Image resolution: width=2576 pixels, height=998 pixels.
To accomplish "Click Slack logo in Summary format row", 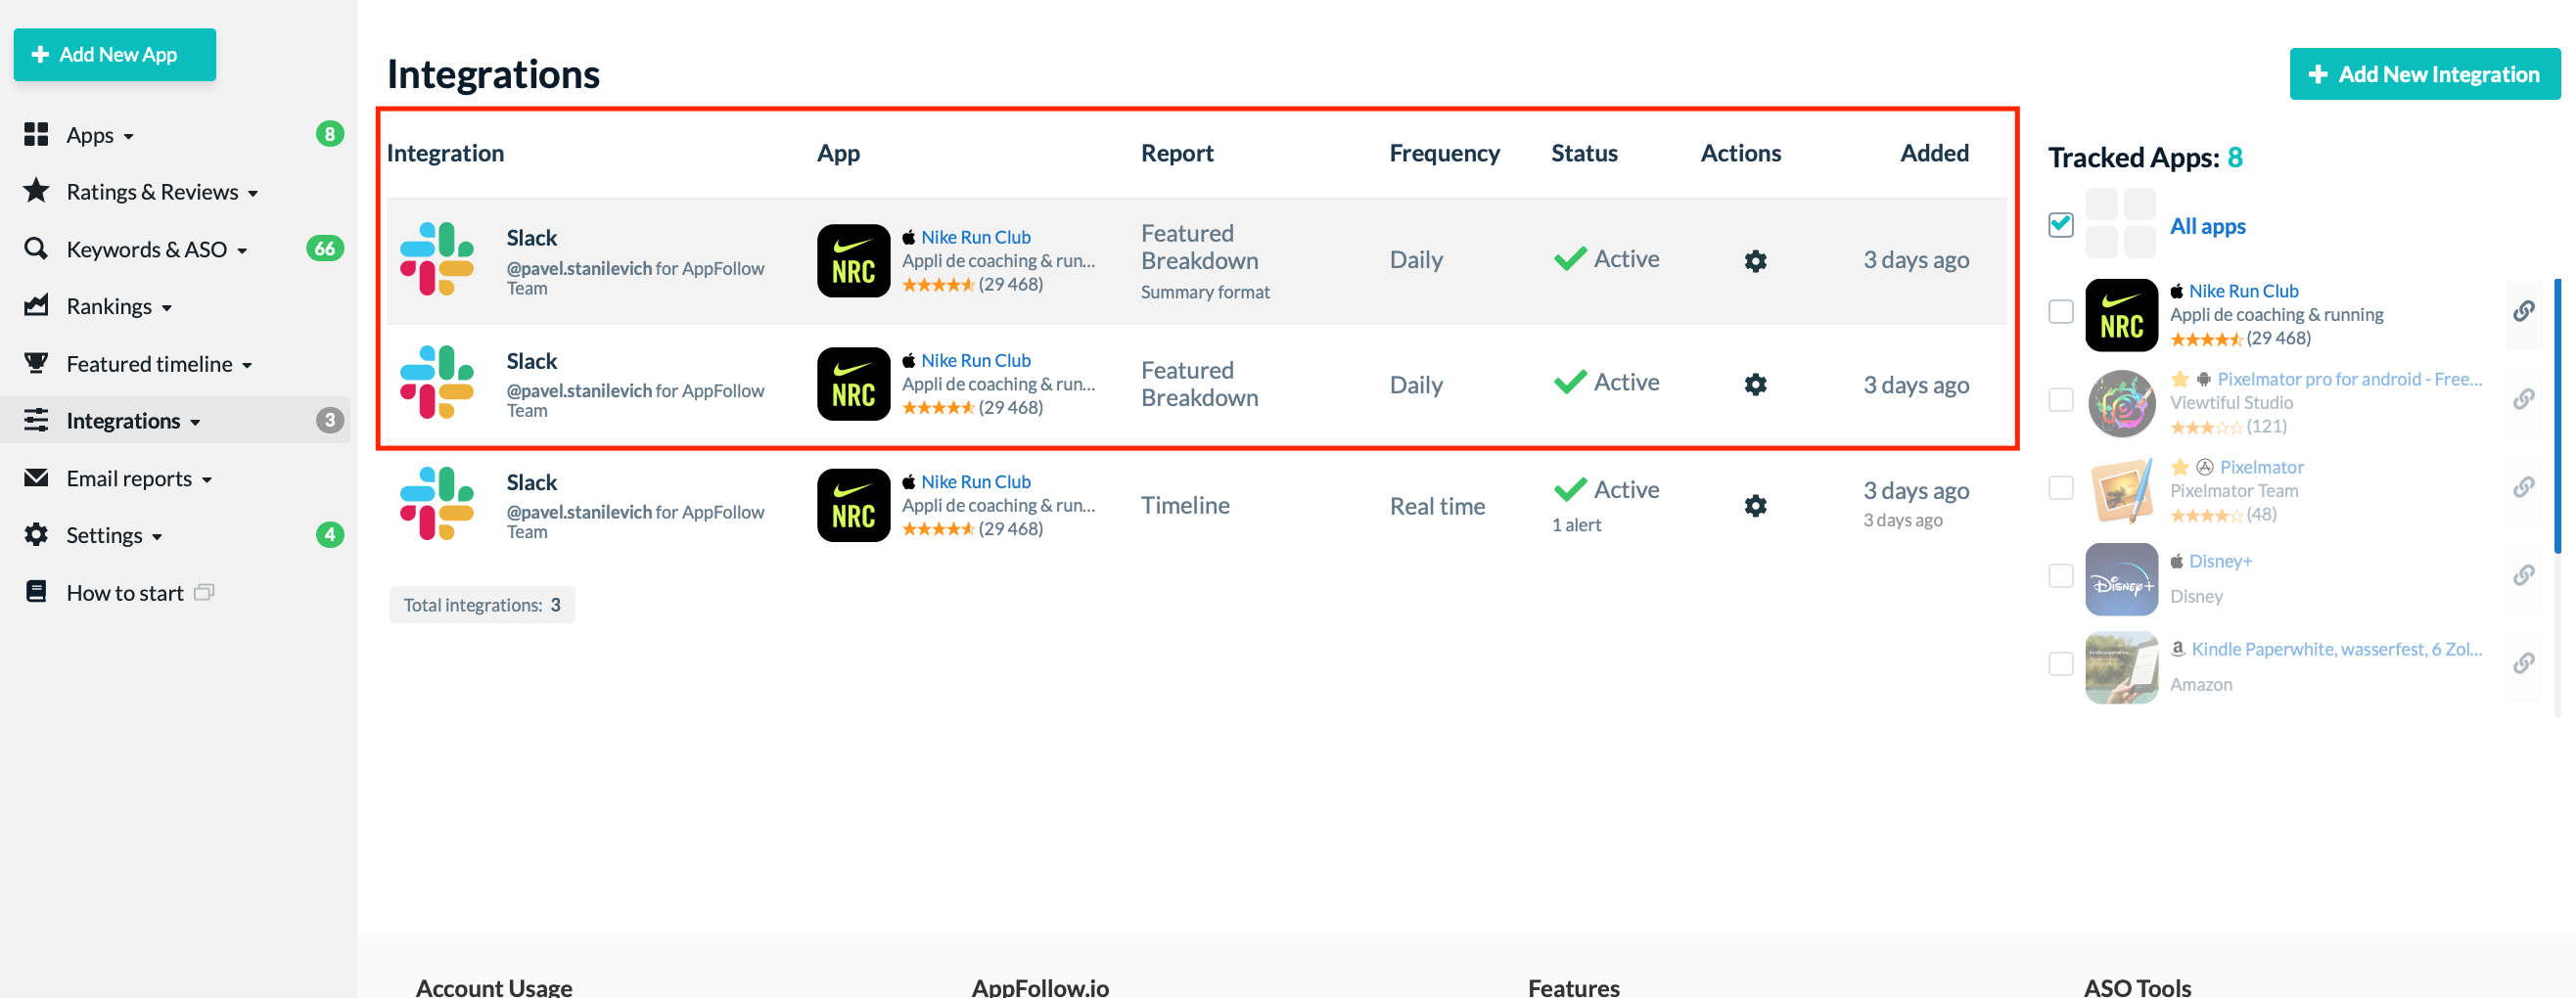I will pyautogui.click(x=437, y=259).
